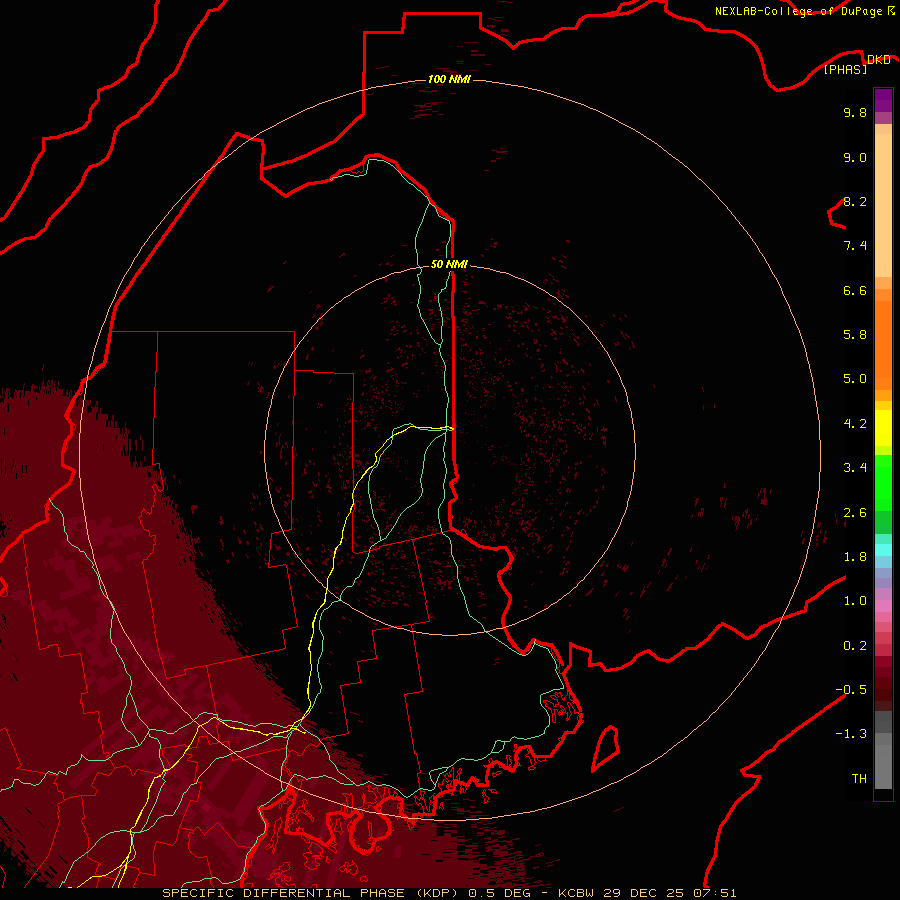Click the 5.0 legend value

click(855, 379)
